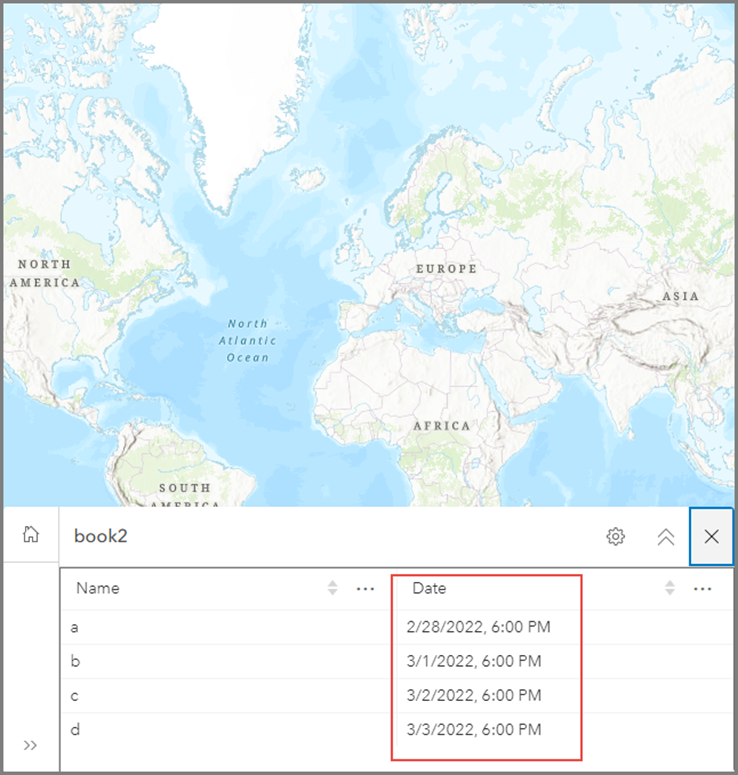
Task: Collapse the book2 table with double chevron
Action: pyautogui.click(x=666, y=537)
